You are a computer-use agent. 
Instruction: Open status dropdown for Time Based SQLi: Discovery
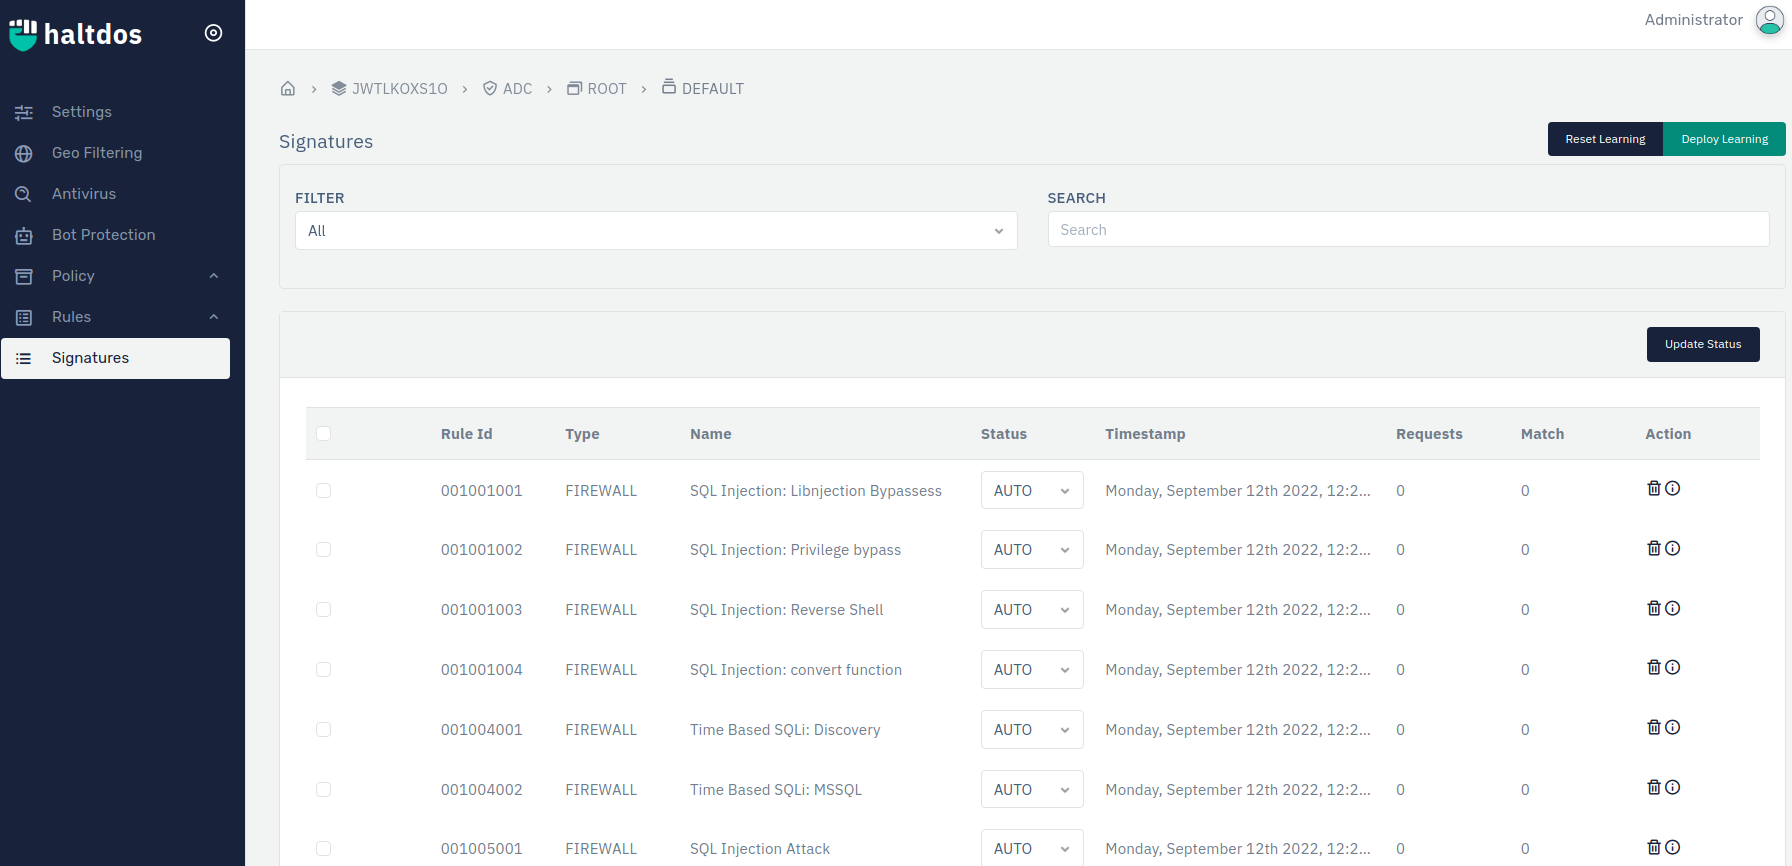click(1032, 730)
